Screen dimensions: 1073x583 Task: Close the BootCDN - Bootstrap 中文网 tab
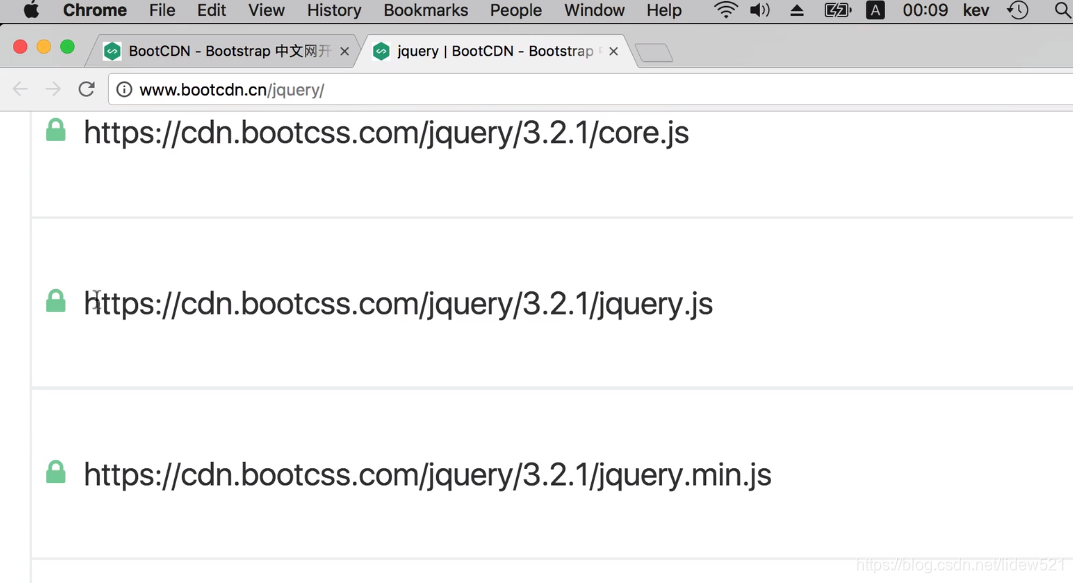(x=344, y=51)
